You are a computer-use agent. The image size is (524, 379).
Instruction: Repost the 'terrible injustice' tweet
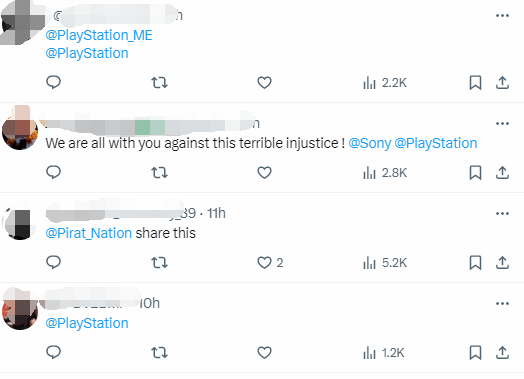pyautogui.click(x=159, y=173)
